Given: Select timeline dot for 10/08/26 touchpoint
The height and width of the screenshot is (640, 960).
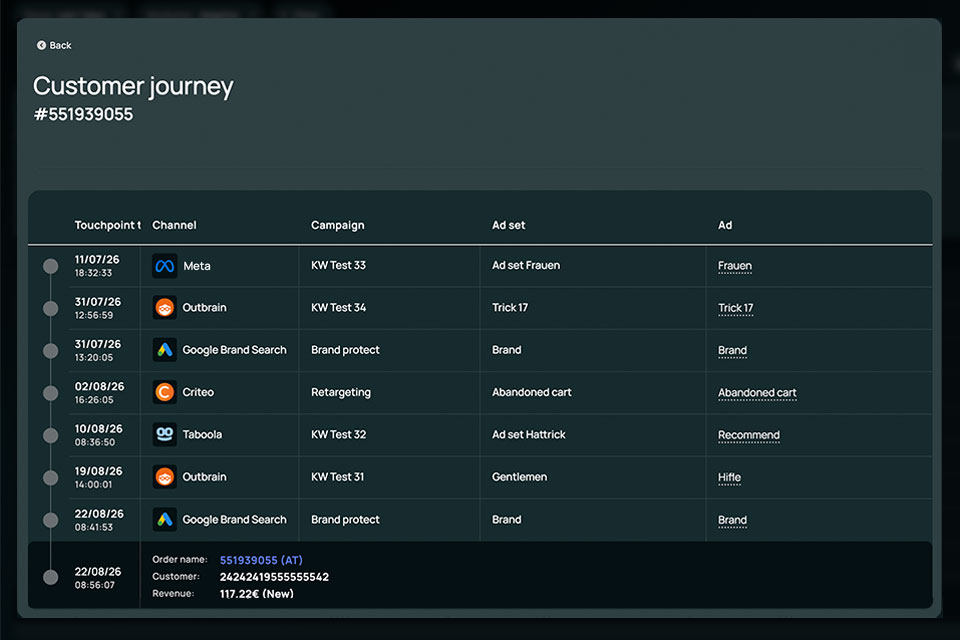Looking at the screenshot, I should pyautogui.click(x=51, y=435).
